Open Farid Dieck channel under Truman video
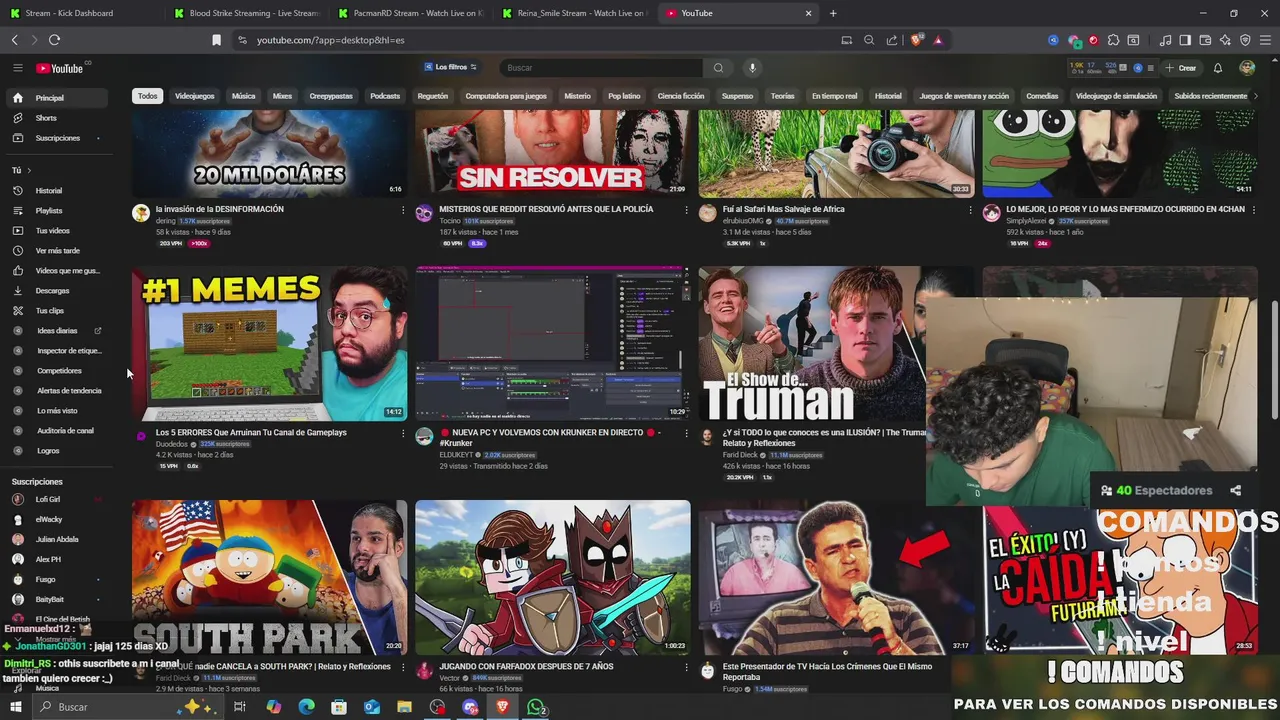Image resolution: width=1280 pixels, height=720 pixels. 740,455
